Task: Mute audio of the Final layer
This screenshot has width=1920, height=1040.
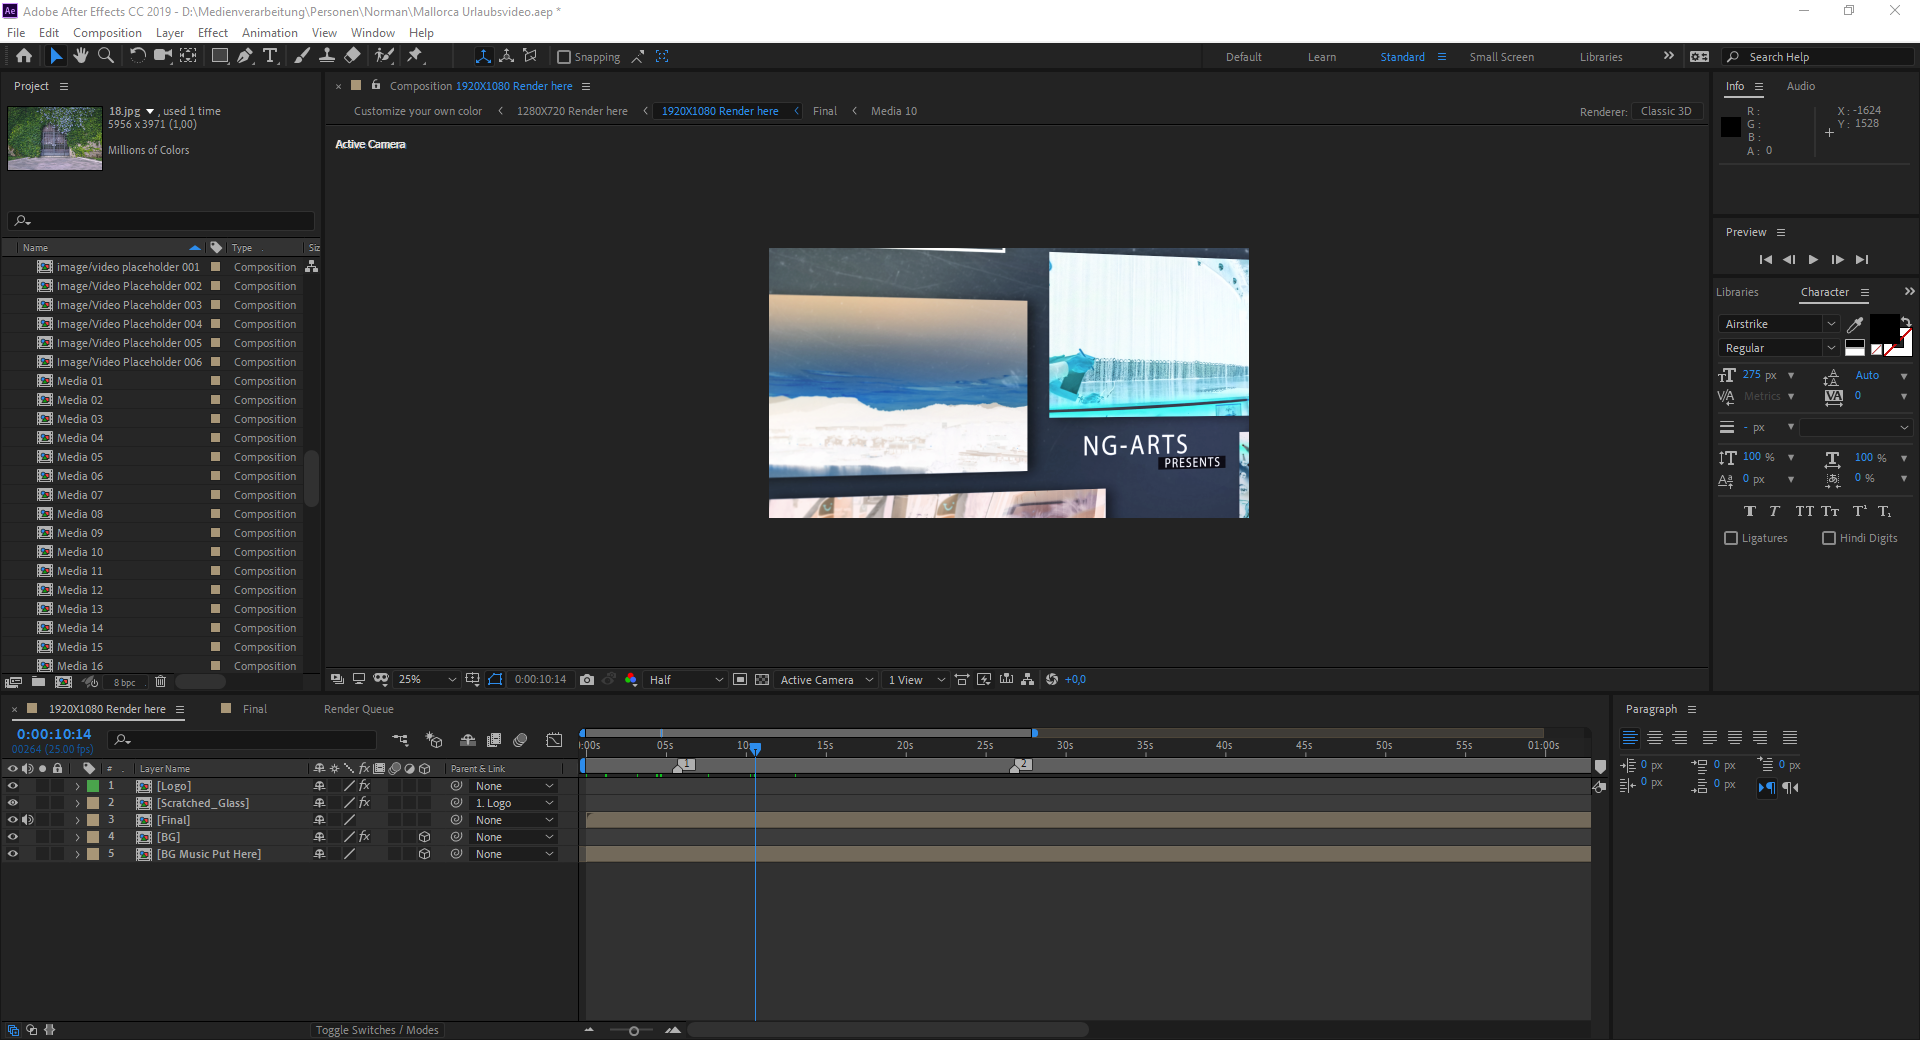Action: [x=28, y=820]
